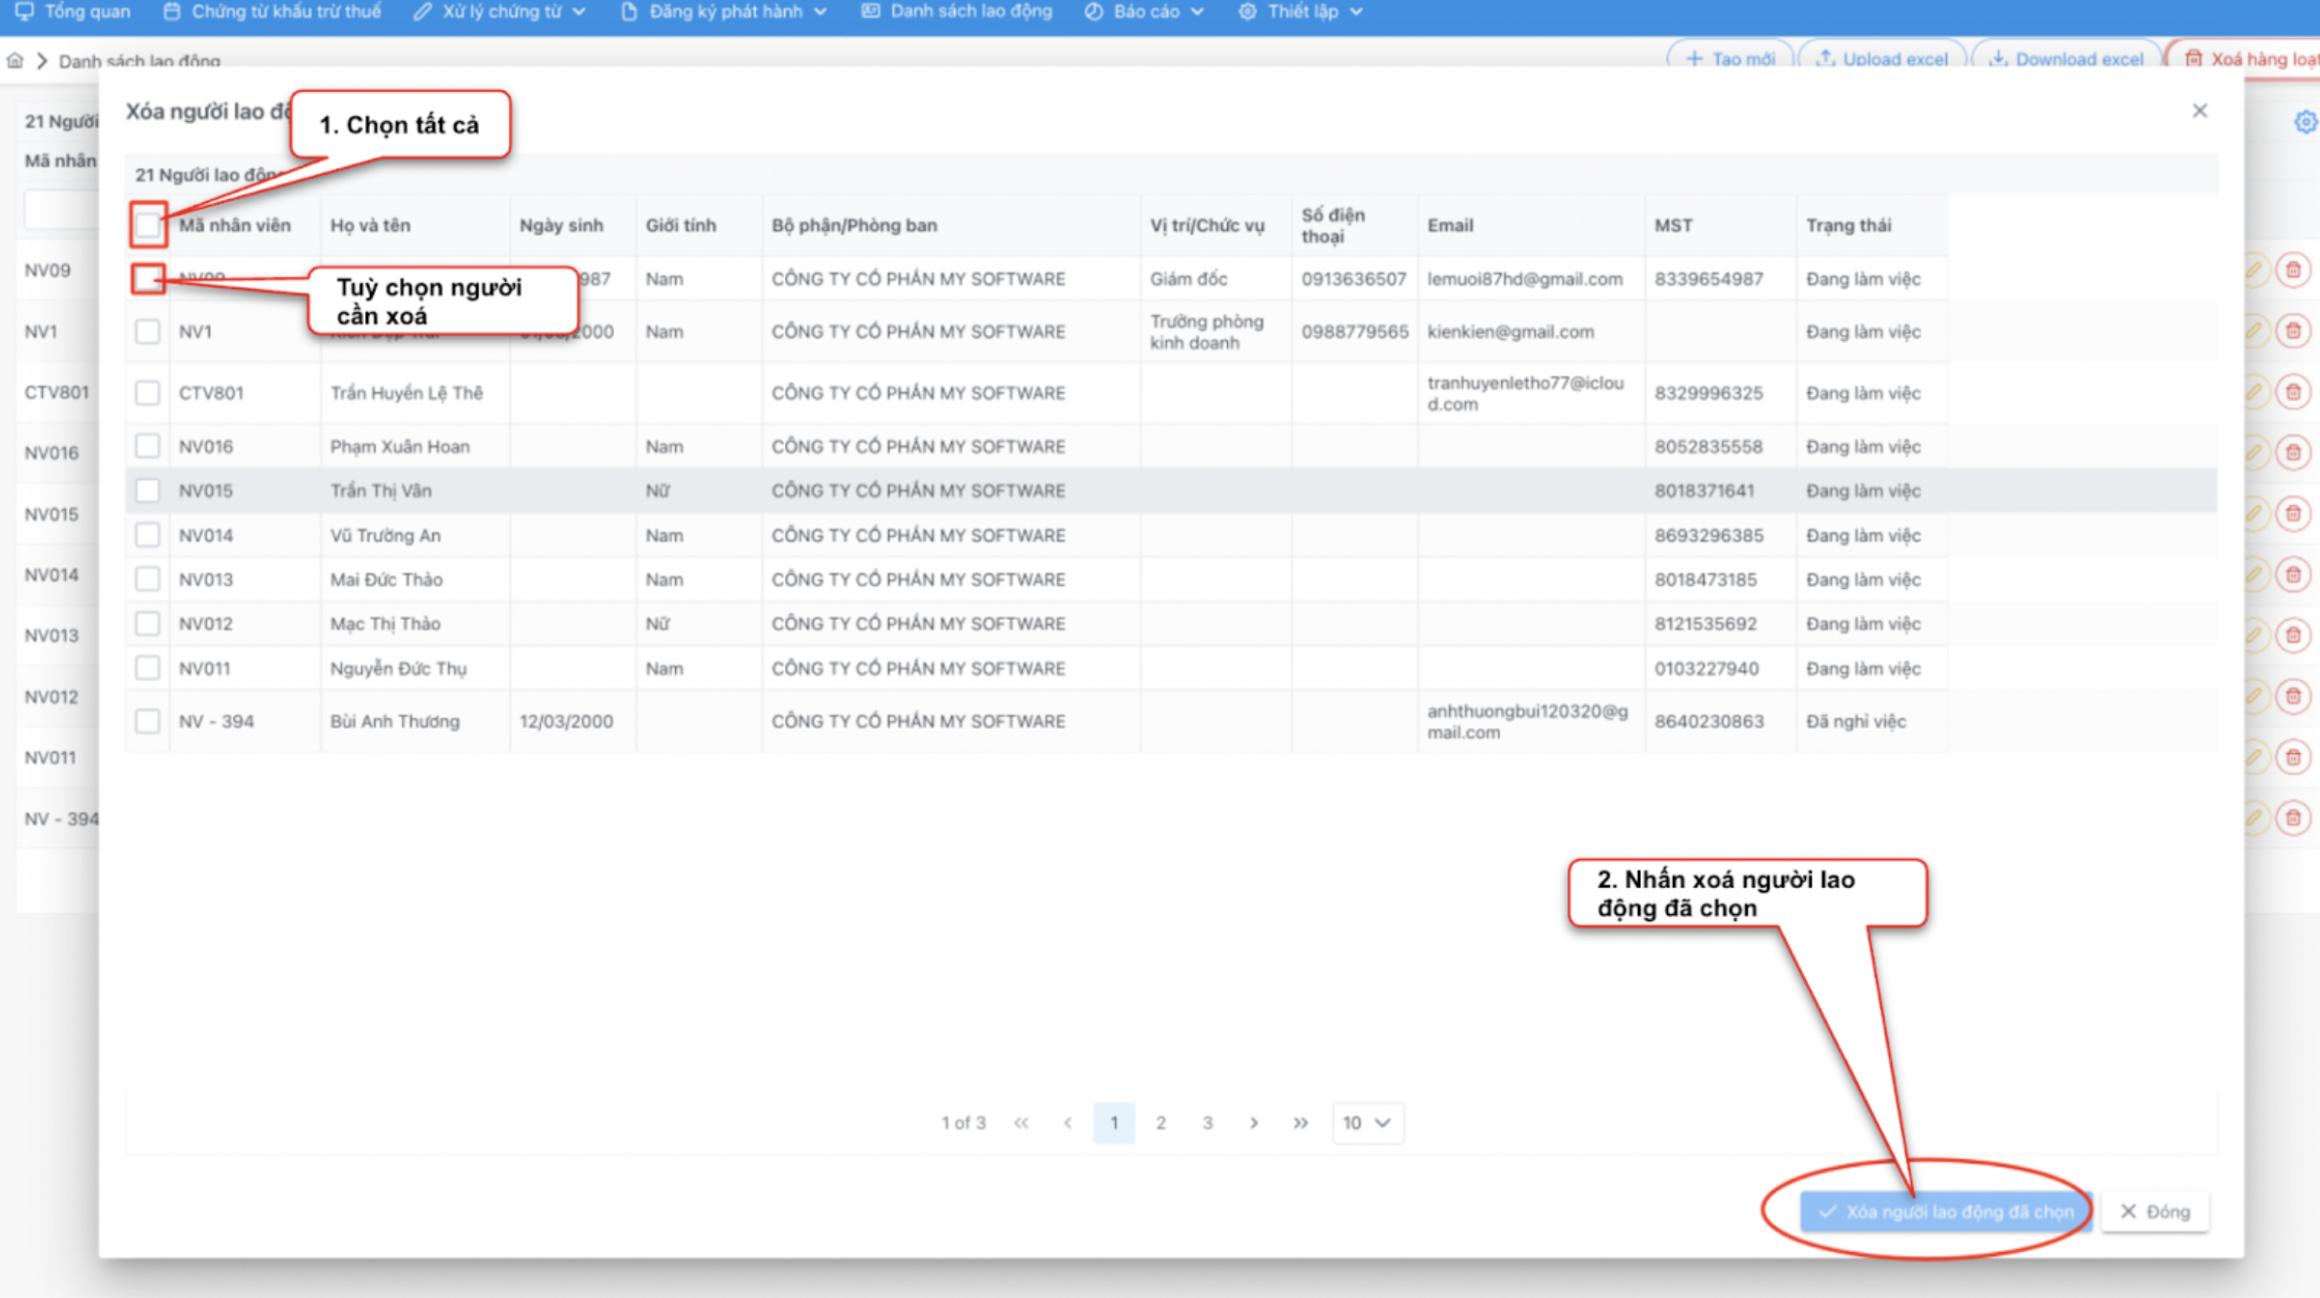Click the last page double-arrow icon
The image size is (2320, 1298).
pyautogui.click(x=1300, y=1123)
